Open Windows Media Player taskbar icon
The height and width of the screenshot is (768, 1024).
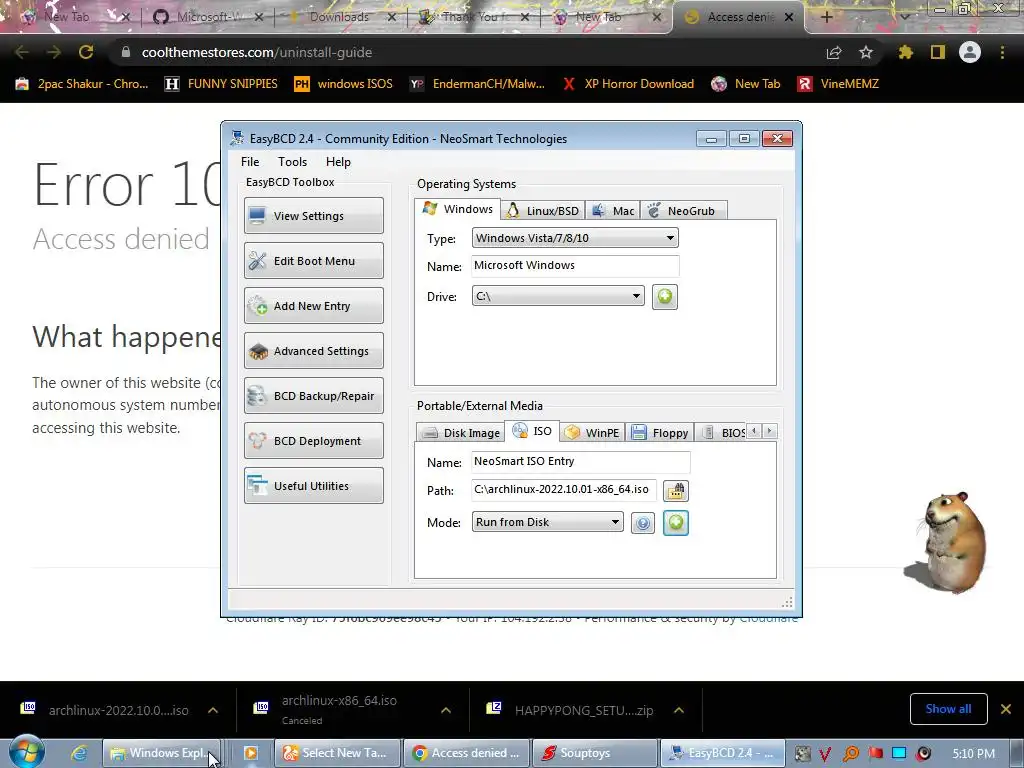coord(250,753)
